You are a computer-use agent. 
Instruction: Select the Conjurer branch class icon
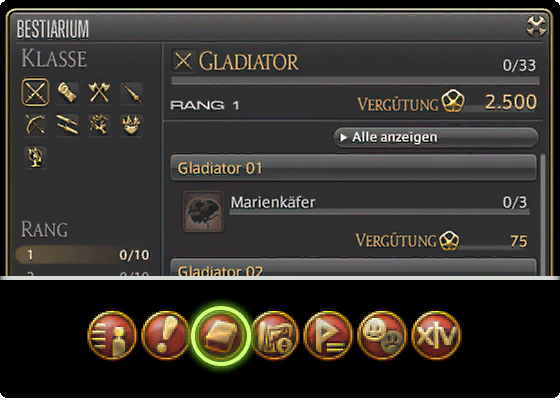tap(99, 124)
